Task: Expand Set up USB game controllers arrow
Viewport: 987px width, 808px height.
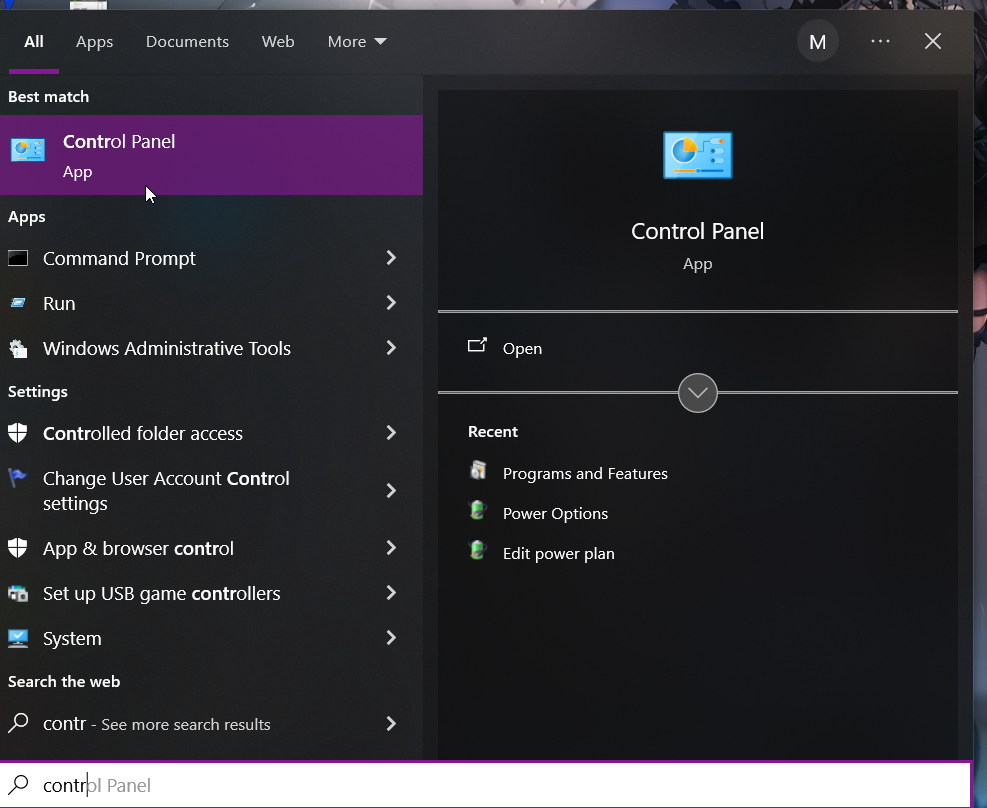Action: click(x=391, y=593)
